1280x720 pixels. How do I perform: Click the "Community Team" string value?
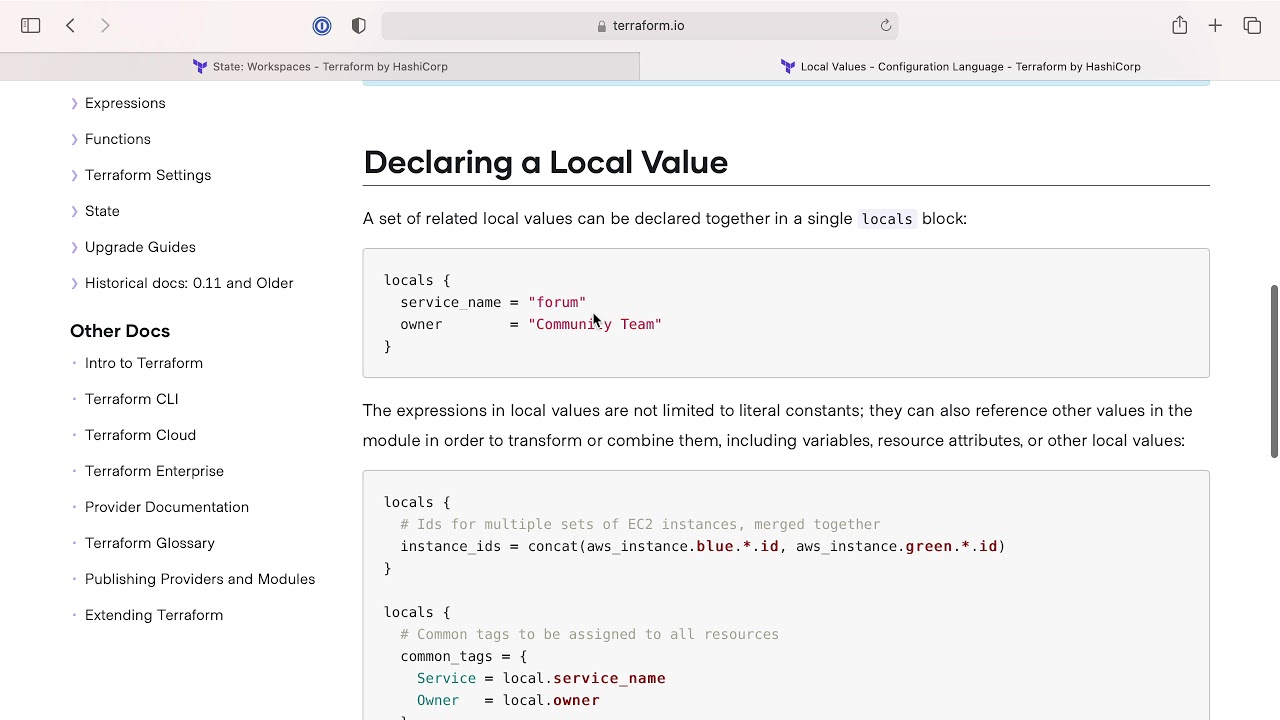pyautogui.click(x=595, y=324)
